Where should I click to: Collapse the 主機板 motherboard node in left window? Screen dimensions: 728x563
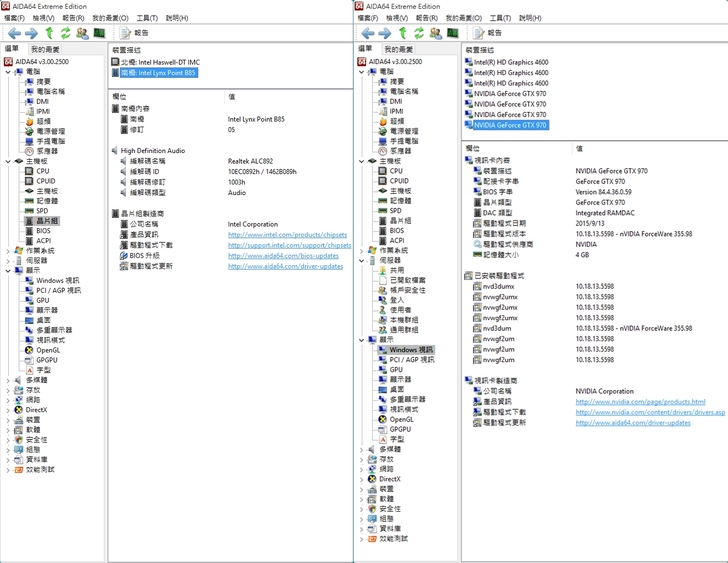coord(8,161)
